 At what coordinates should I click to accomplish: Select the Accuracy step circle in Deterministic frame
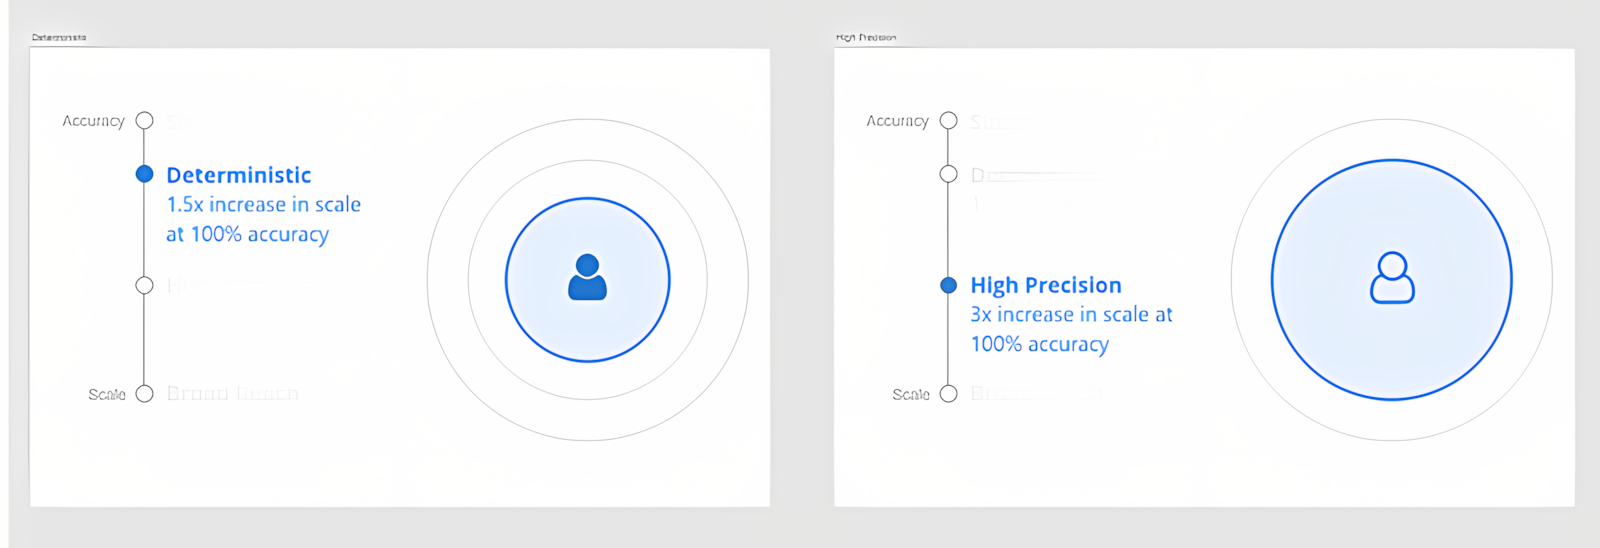tap(145, 121)
